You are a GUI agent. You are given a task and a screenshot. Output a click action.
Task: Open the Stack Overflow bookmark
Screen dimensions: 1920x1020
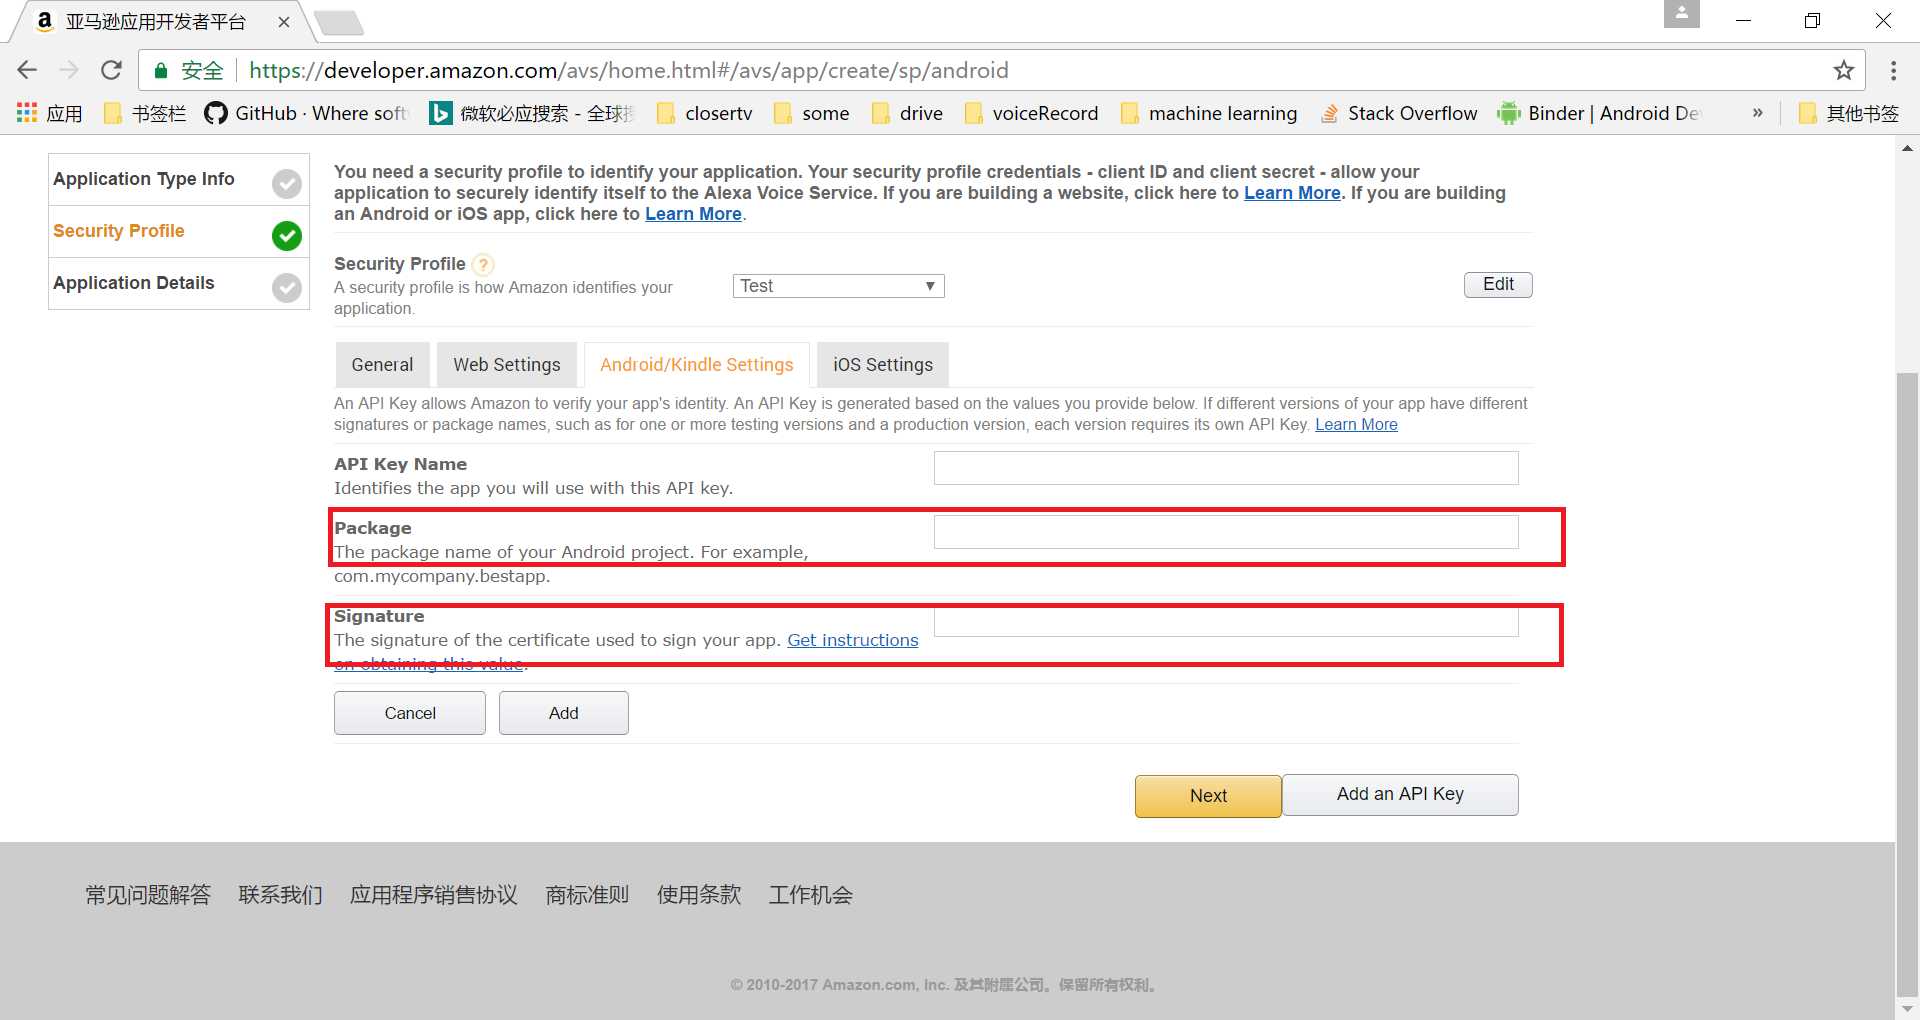(x=1399, y=113)
